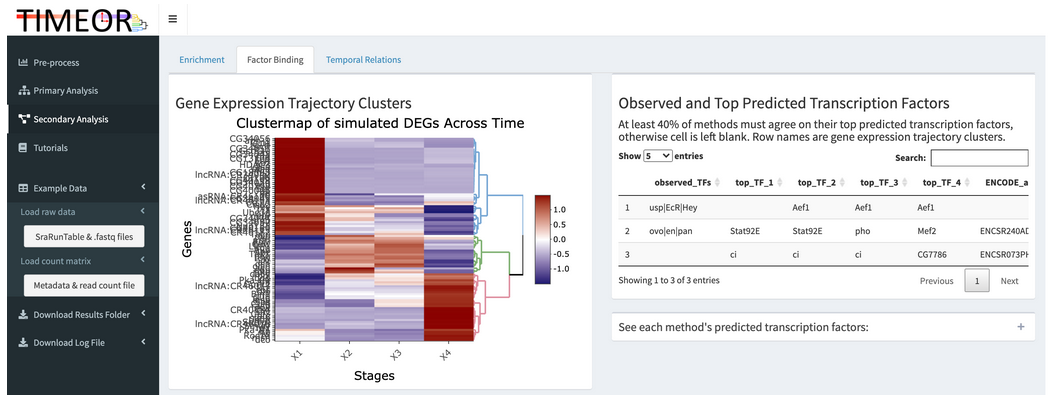Click the Pre-process chart icon
This screenshot has width=1050, height=398.
tap(23, 62)
